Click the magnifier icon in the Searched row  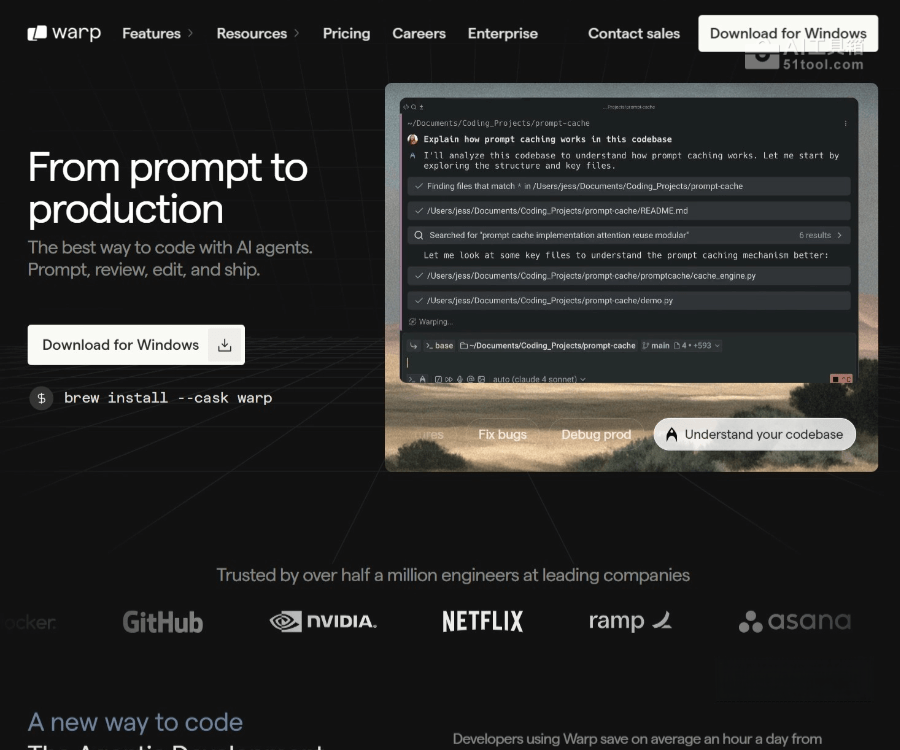[418, 235]
